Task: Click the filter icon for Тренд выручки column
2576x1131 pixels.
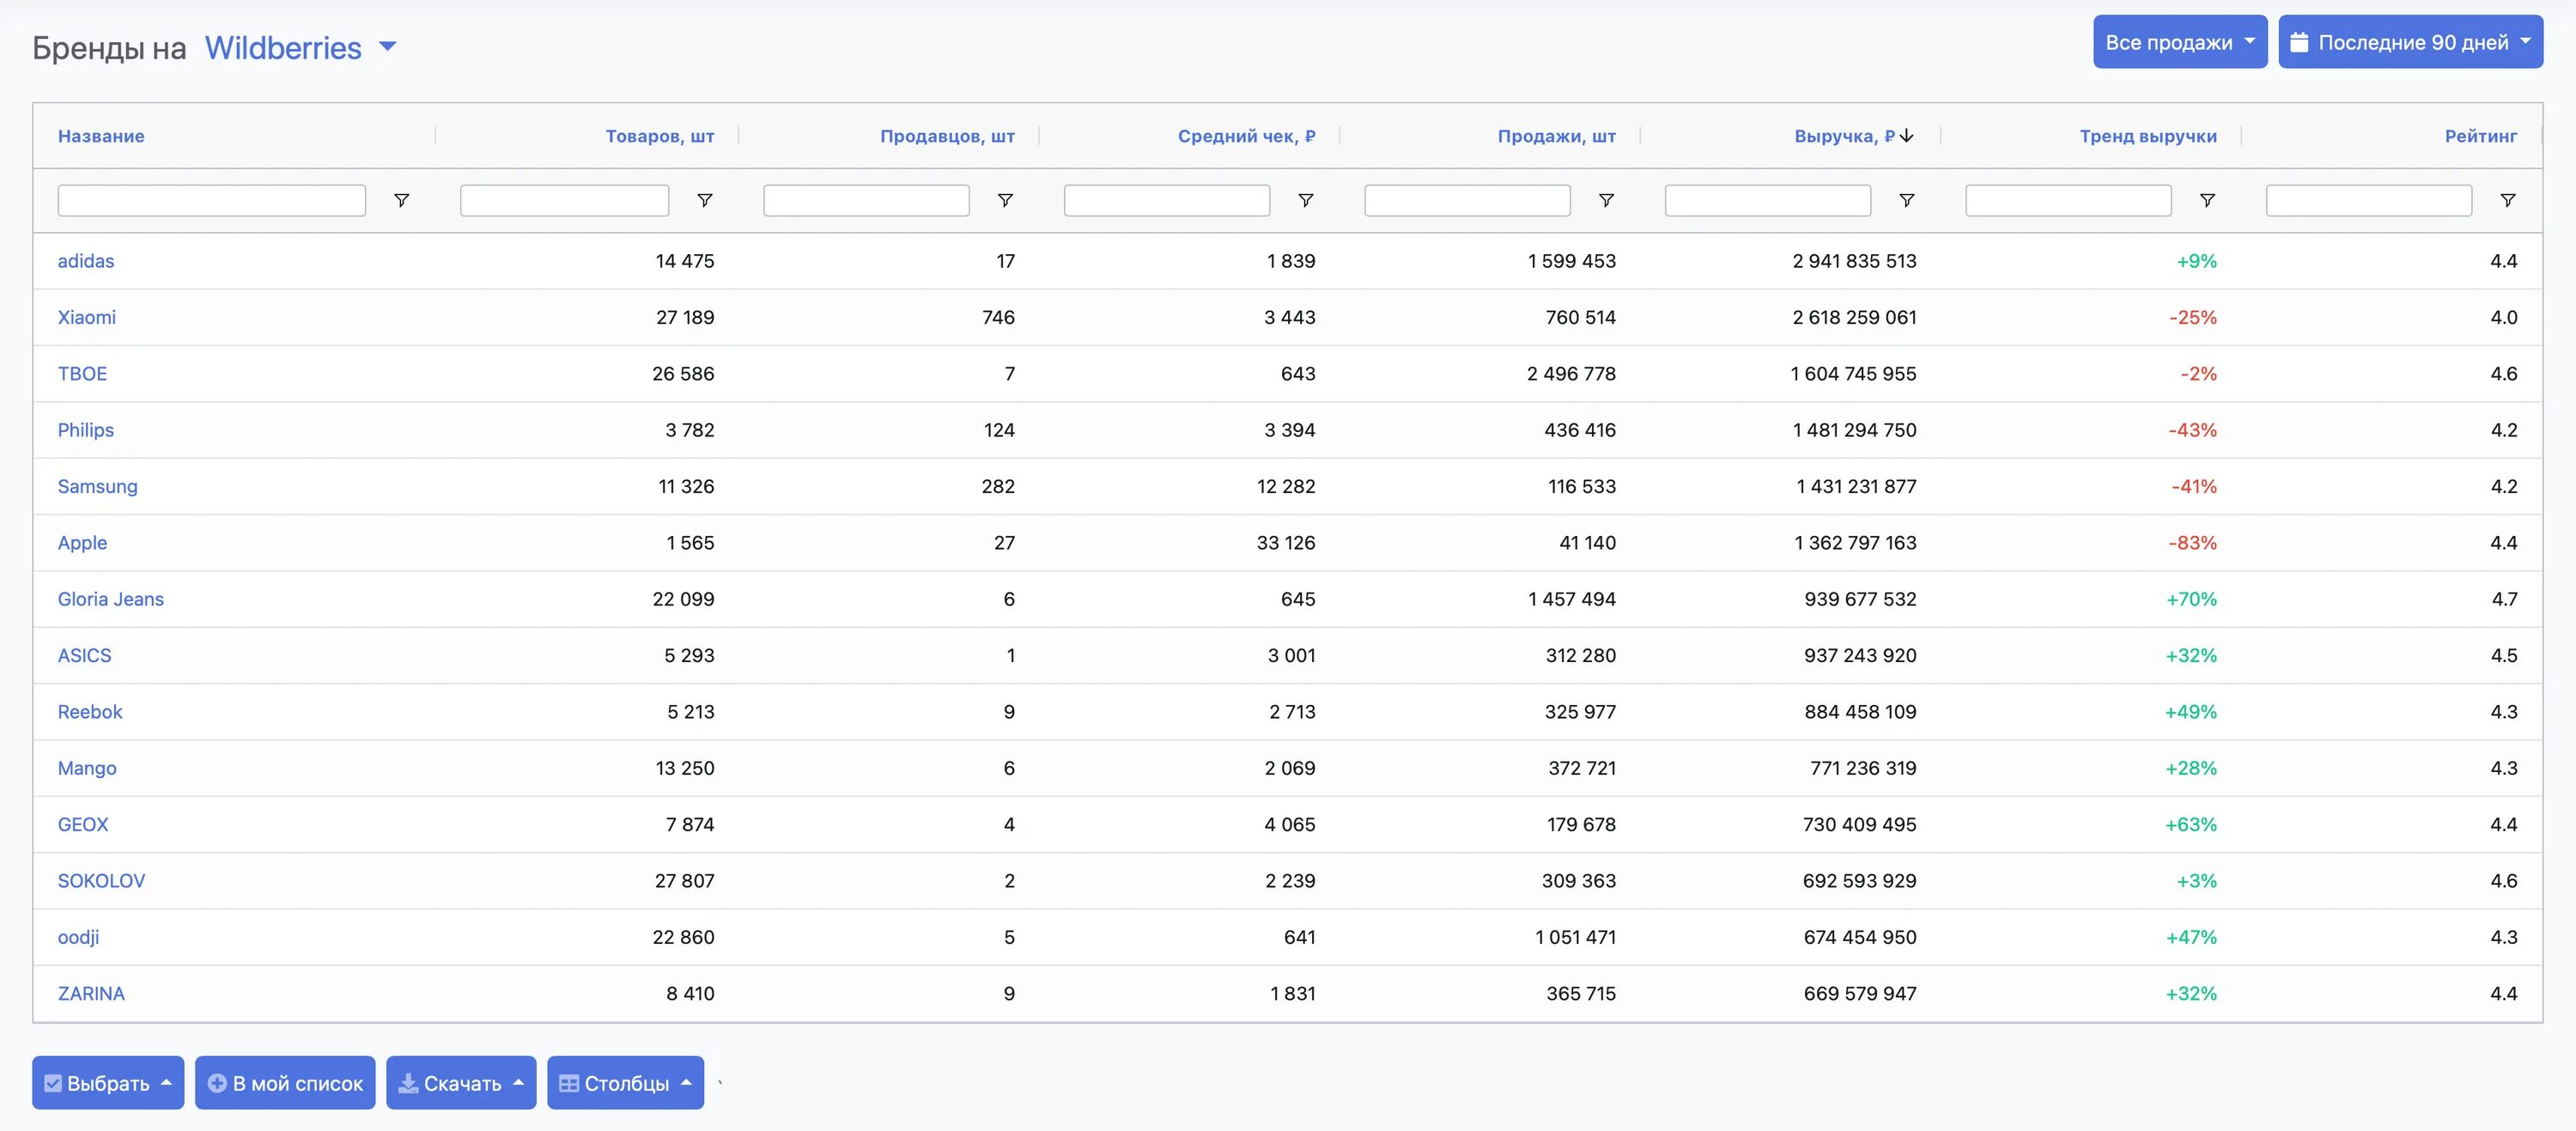Action: tap(2207, 200)
